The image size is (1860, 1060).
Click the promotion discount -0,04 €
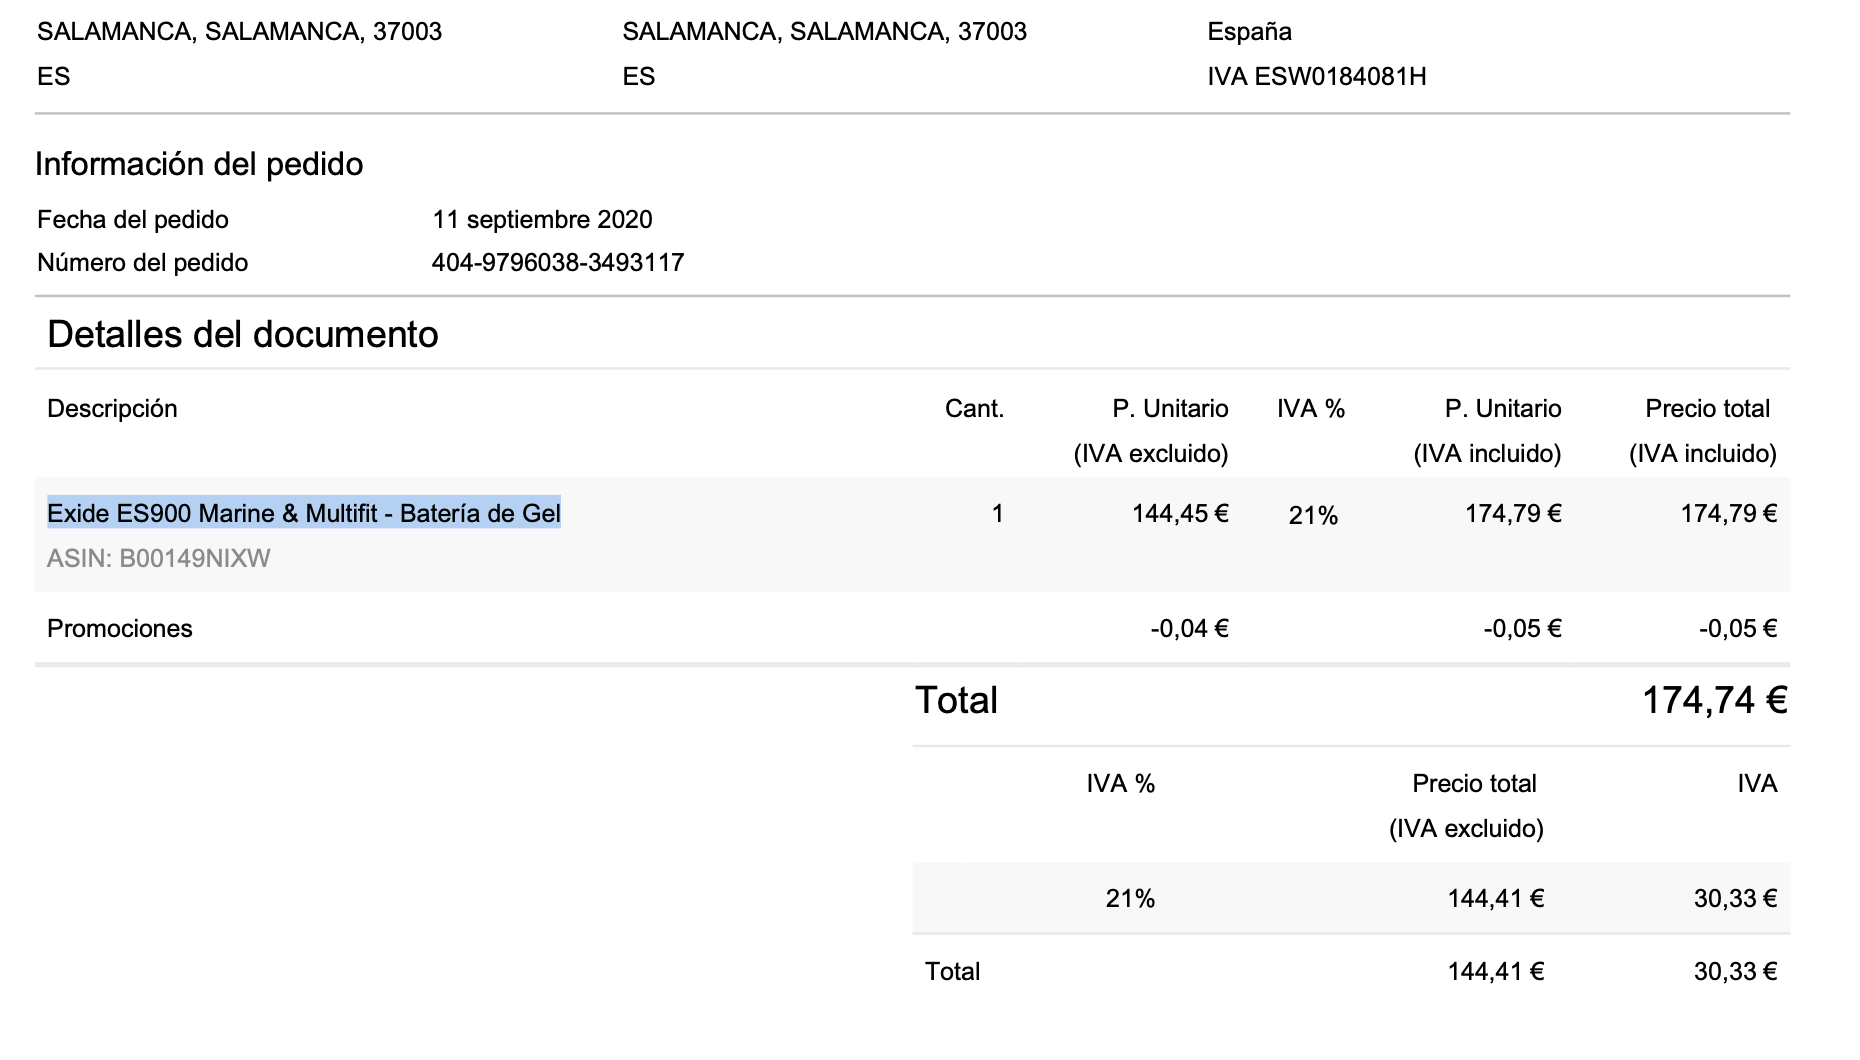point(1189,629)
